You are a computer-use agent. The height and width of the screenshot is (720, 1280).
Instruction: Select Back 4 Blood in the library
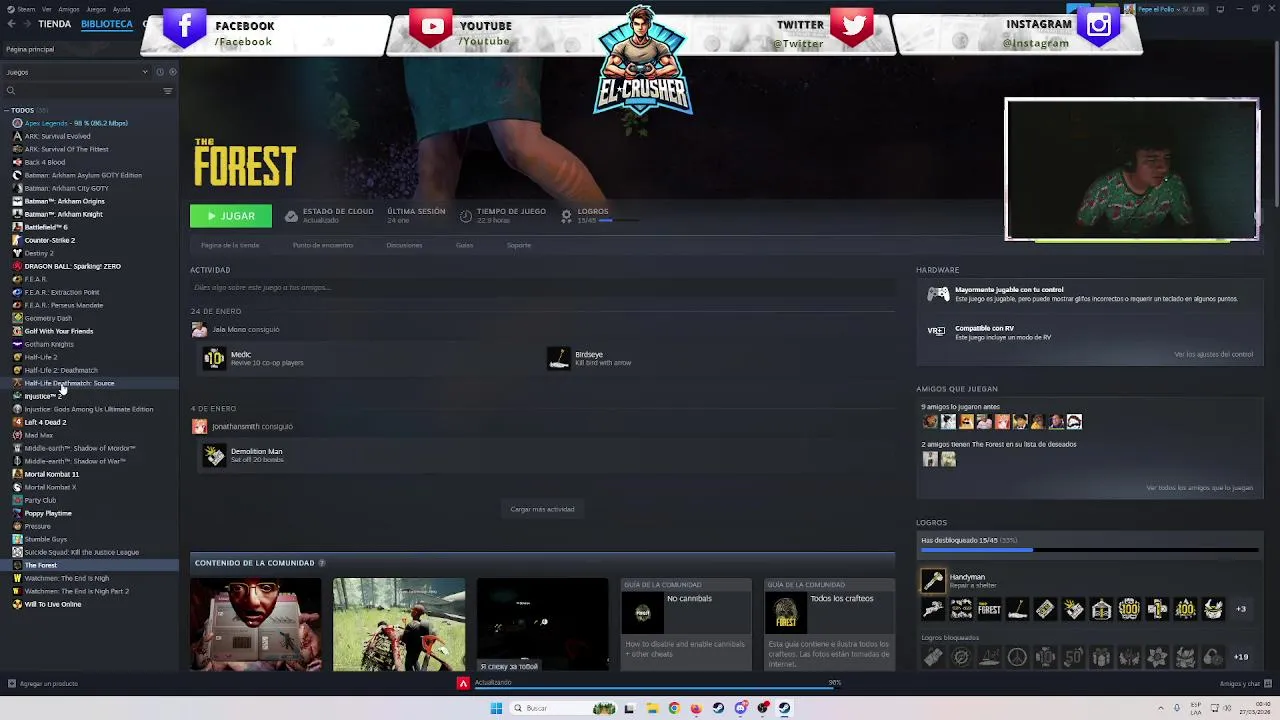44,162
